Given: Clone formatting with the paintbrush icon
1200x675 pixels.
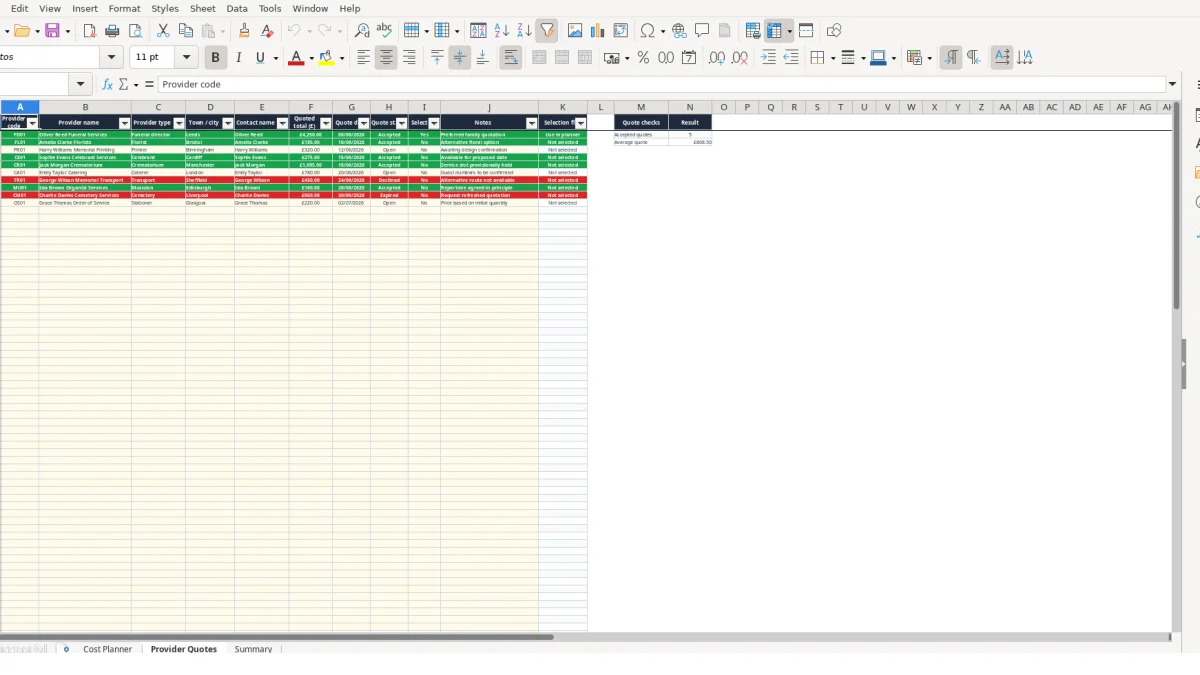Looking at the screenshot, I should coord(244,31).
